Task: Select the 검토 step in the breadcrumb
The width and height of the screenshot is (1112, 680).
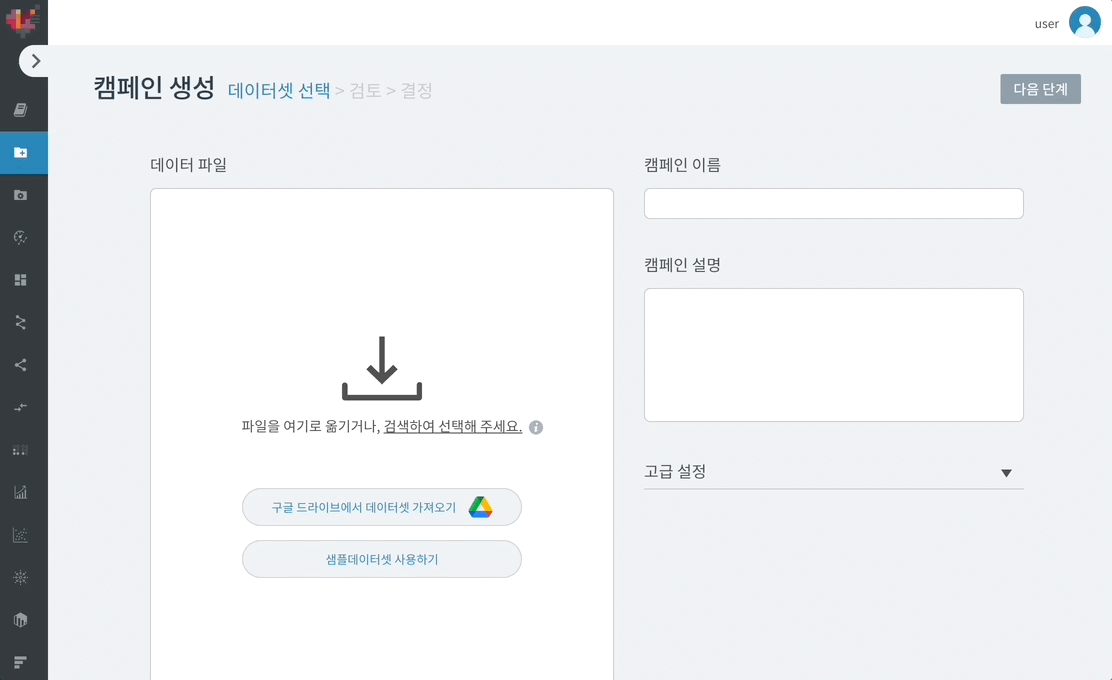Action: (x=364, y=90)
